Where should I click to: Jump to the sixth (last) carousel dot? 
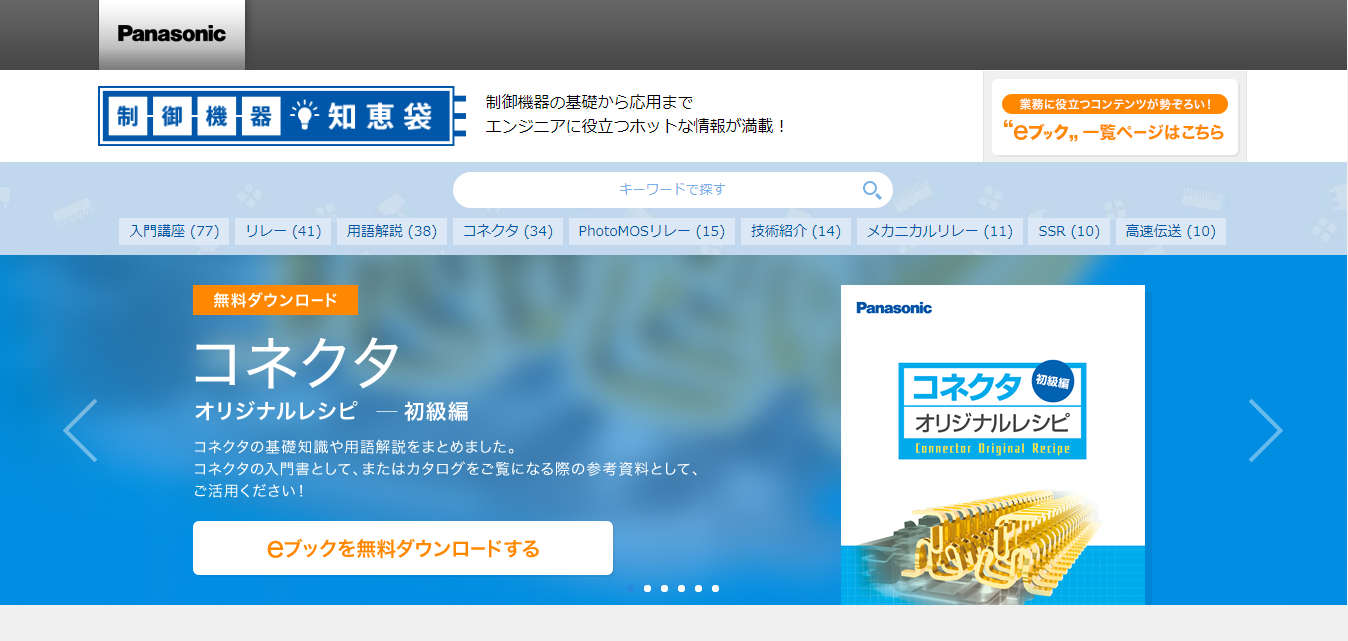click(x=715, y=588)
